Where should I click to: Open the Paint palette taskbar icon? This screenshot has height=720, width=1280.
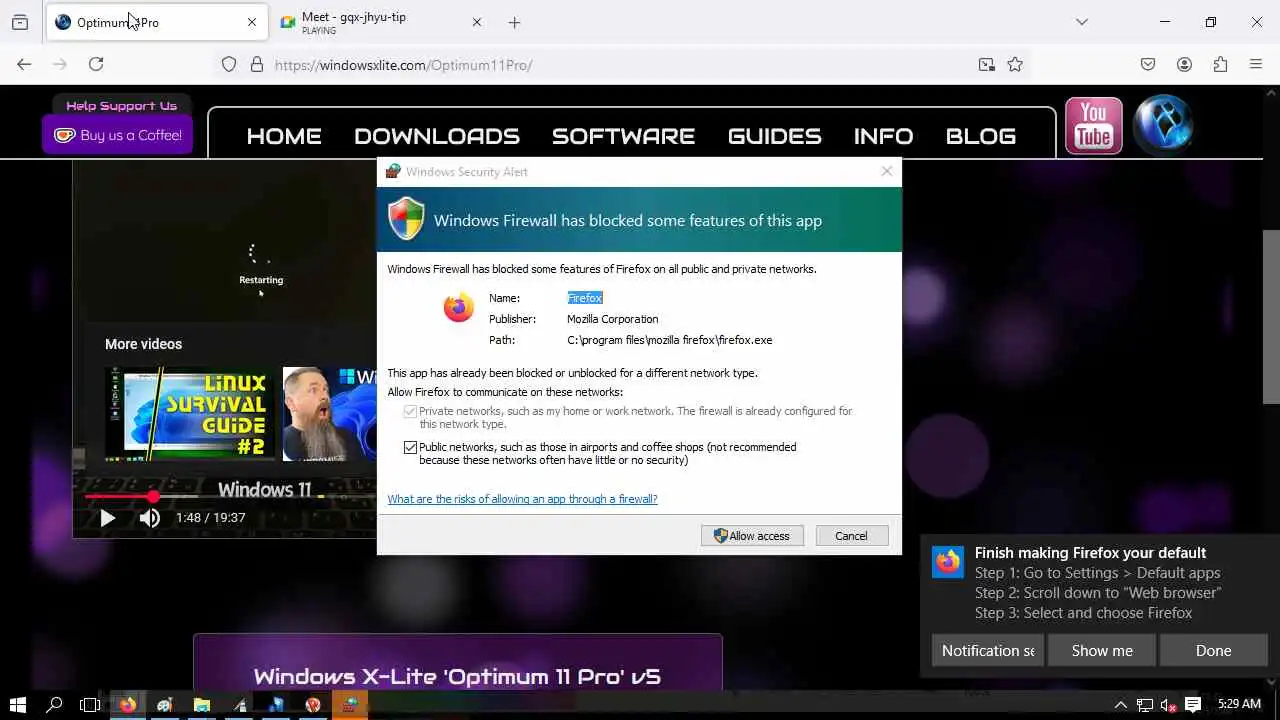tap(165, 705)
